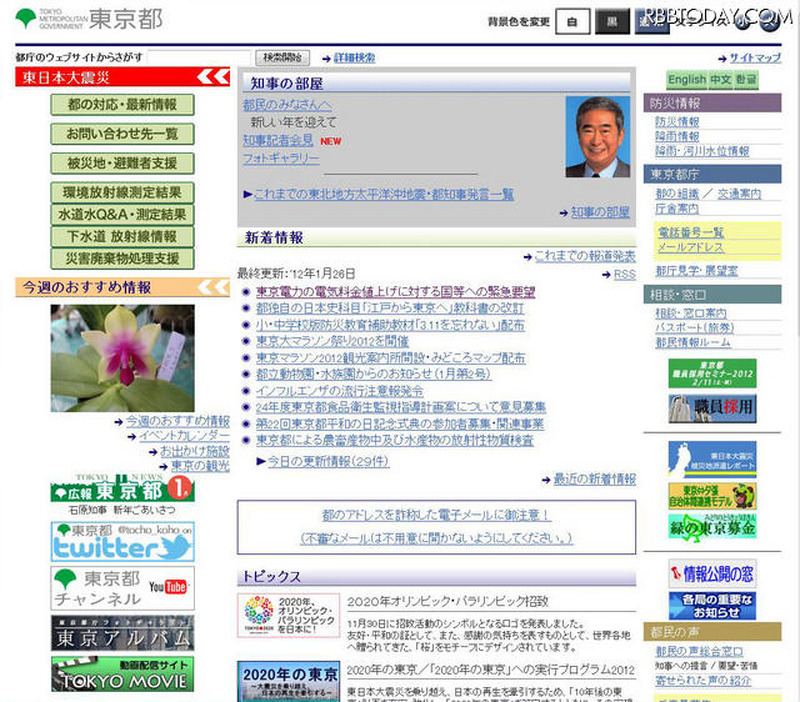Viewport: 800px width, 702px height.
Task: Select the 中文 language tab
Action: click(721, 79)
